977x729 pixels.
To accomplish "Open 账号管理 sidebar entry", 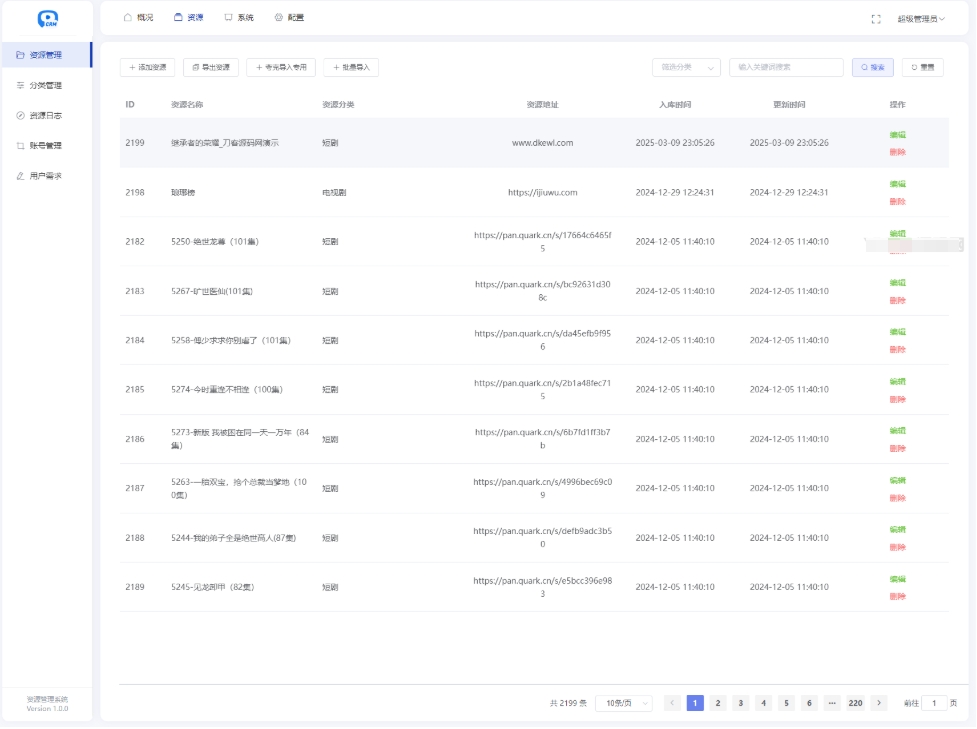I will tap(46, 145).
